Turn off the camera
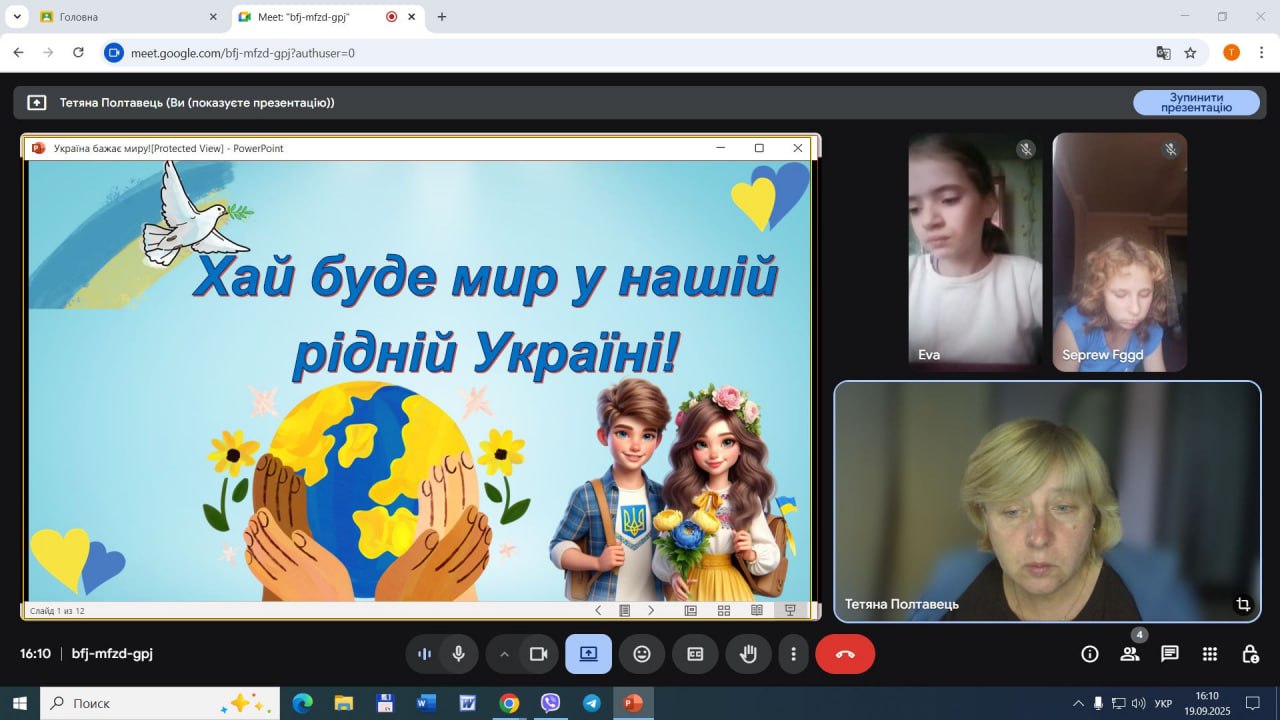1280x720 pixels. pos(539,654)
